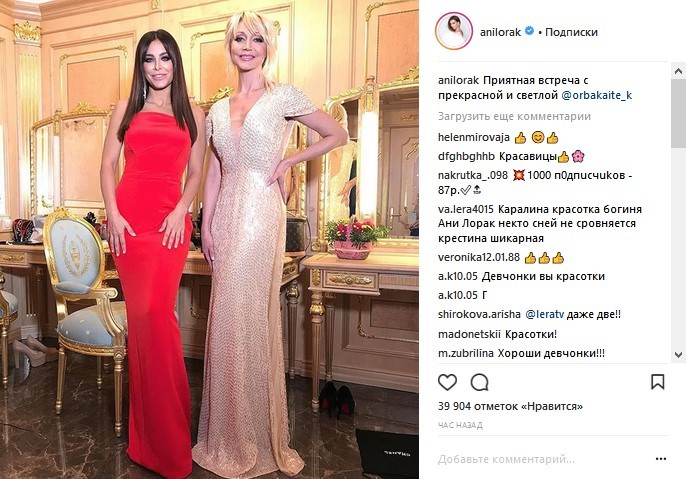
Task: Click the photo of two women
Action: click(x=210, y=239)
